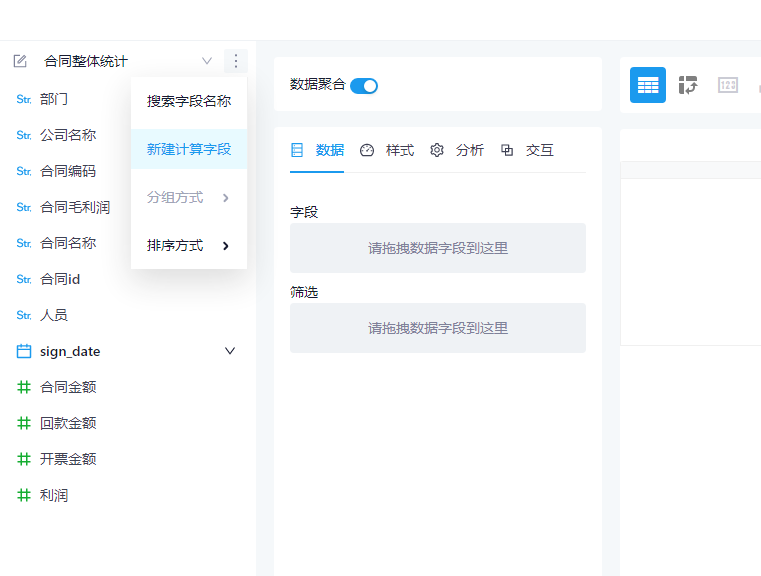Viewport: 761px width, 576px height.
Task: Open the 排序方式 submenu
Action: coord(189,245)
